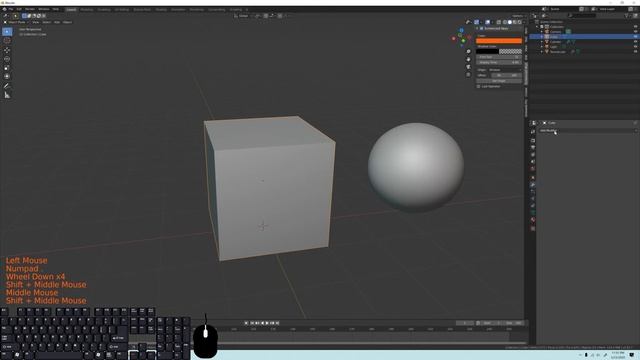Open the Render properties tab
The width and height of the screenshot is (640, 360).
(533, 140)
